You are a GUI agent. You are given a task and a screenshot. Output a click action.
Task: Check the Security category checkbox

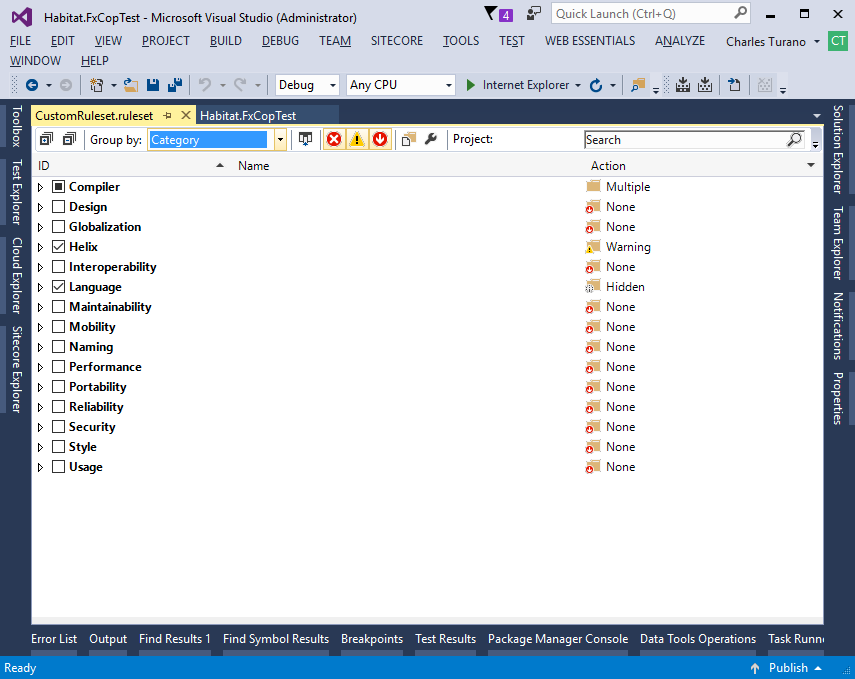[x=58, y=426]
